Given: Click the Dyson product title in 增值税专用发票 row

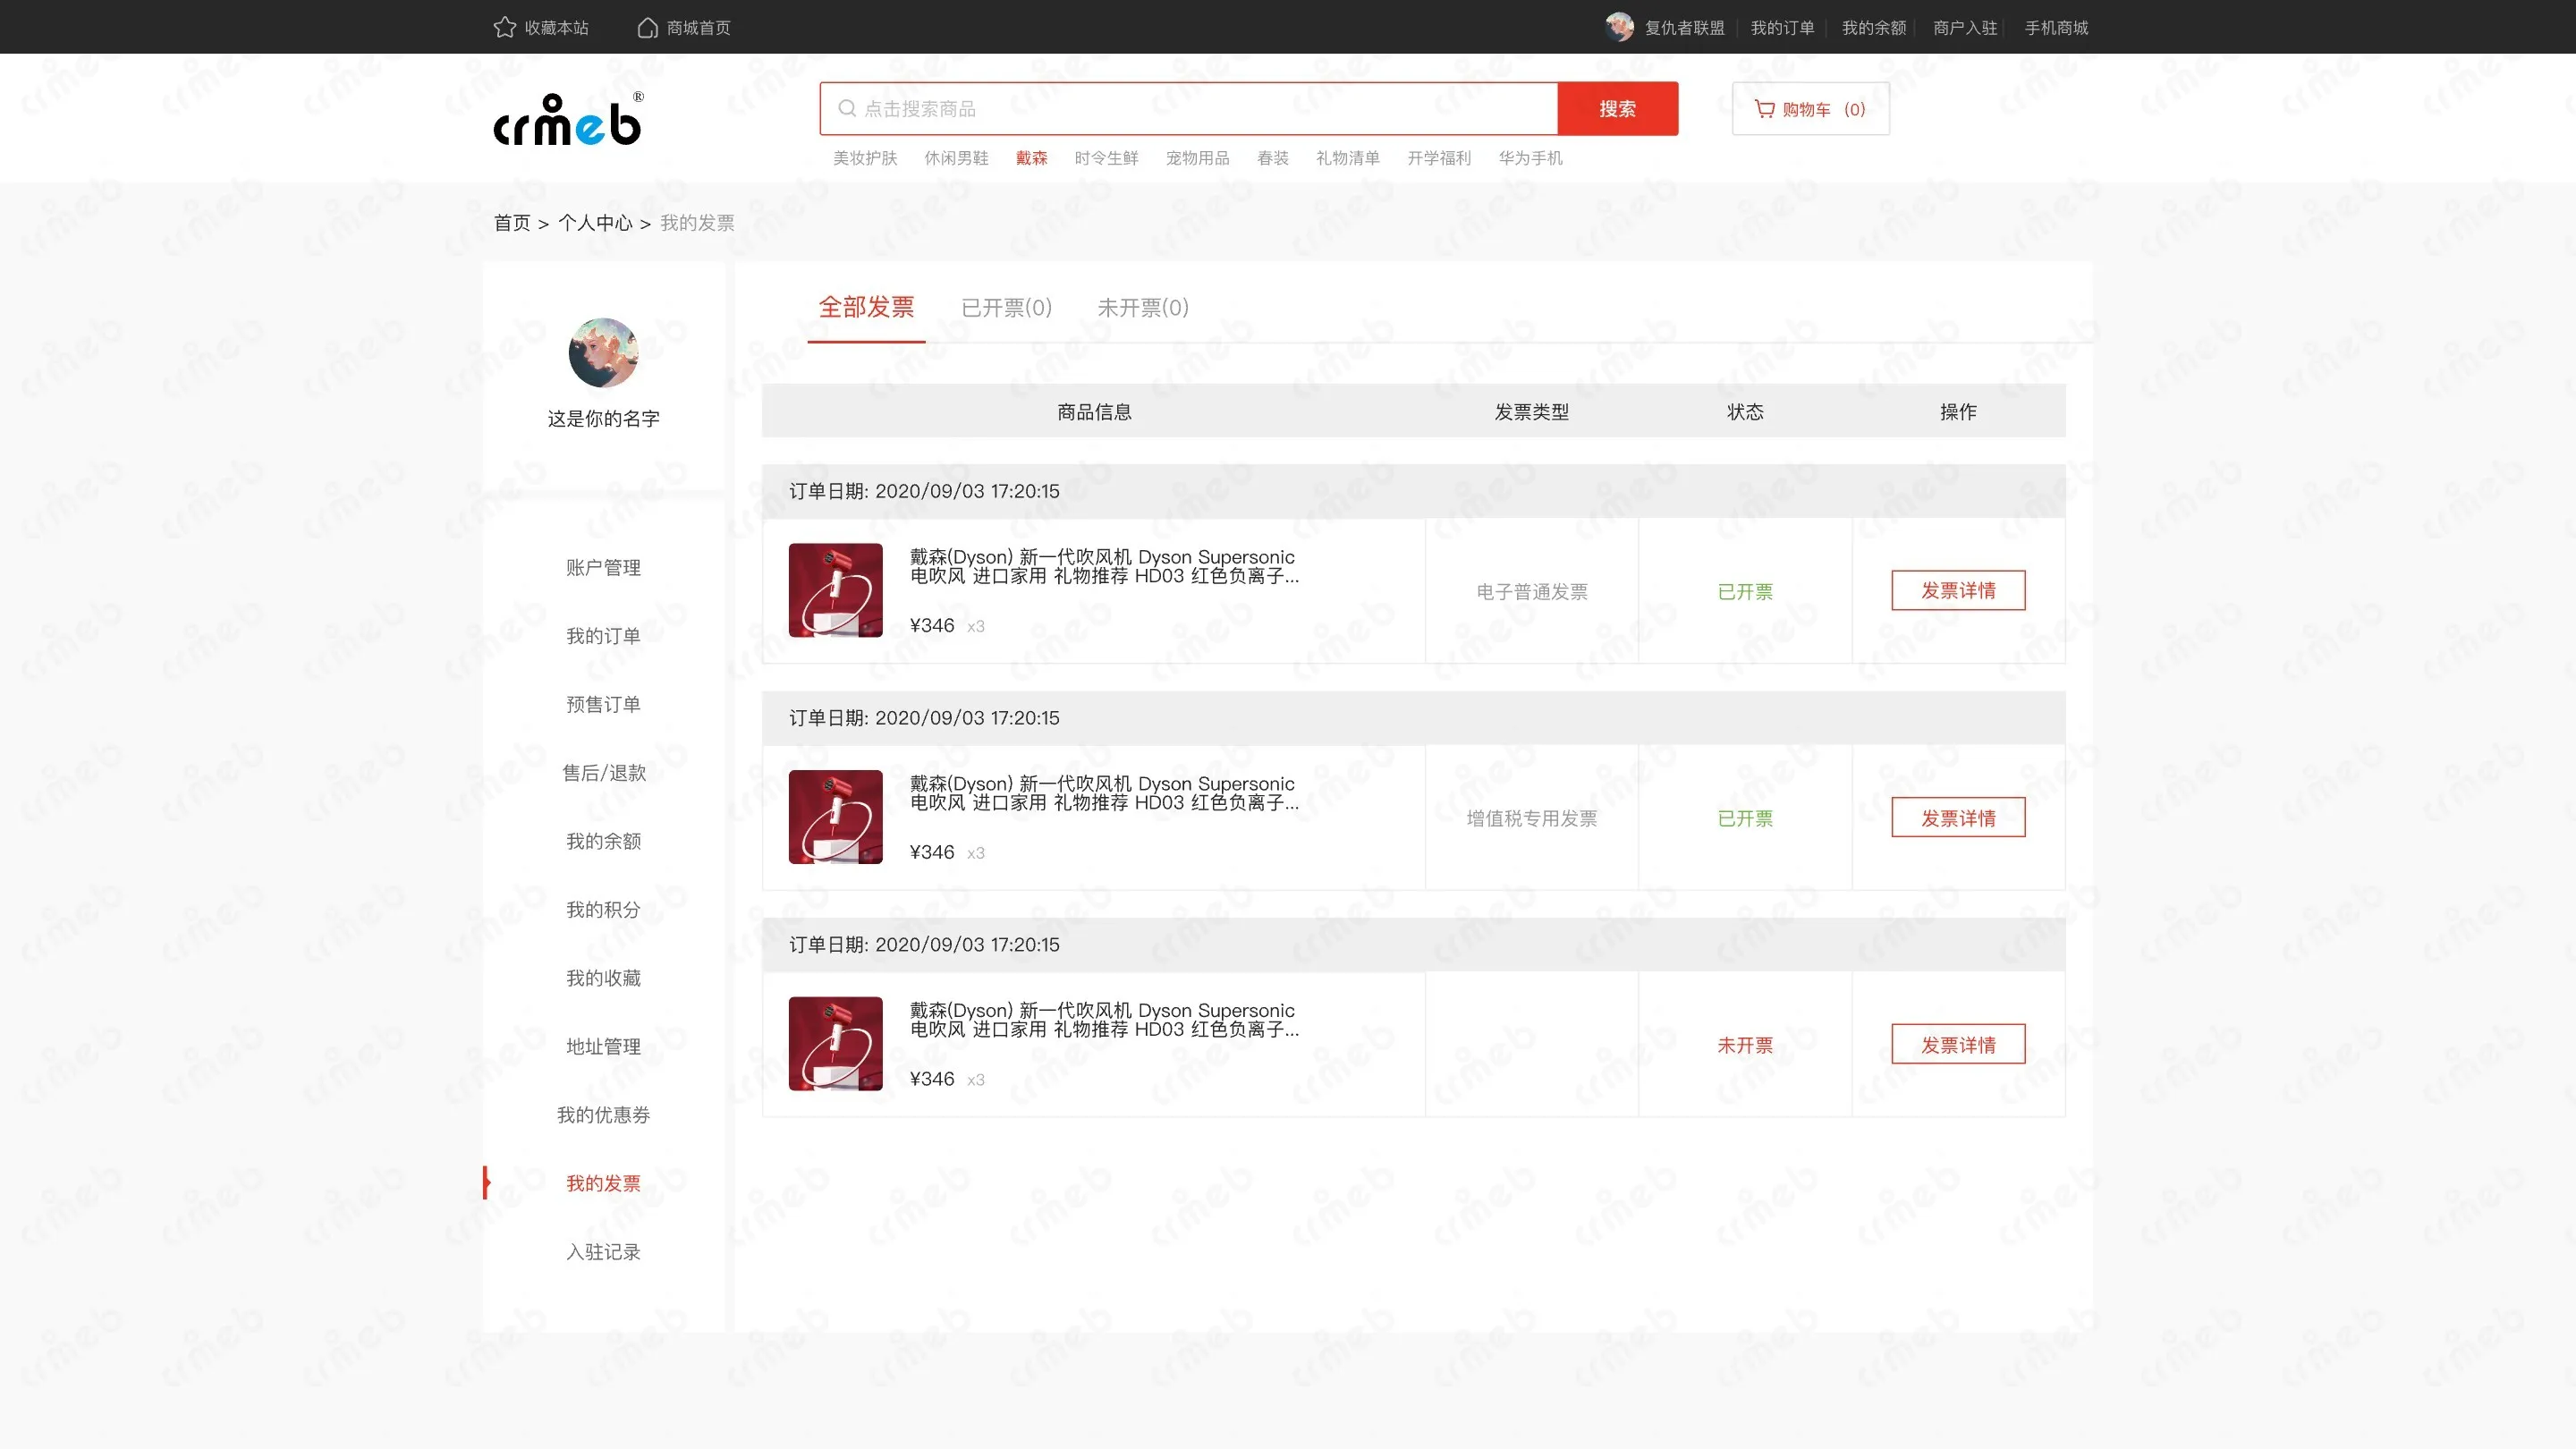Looking at the screenshot, I should click(1104, 793).
